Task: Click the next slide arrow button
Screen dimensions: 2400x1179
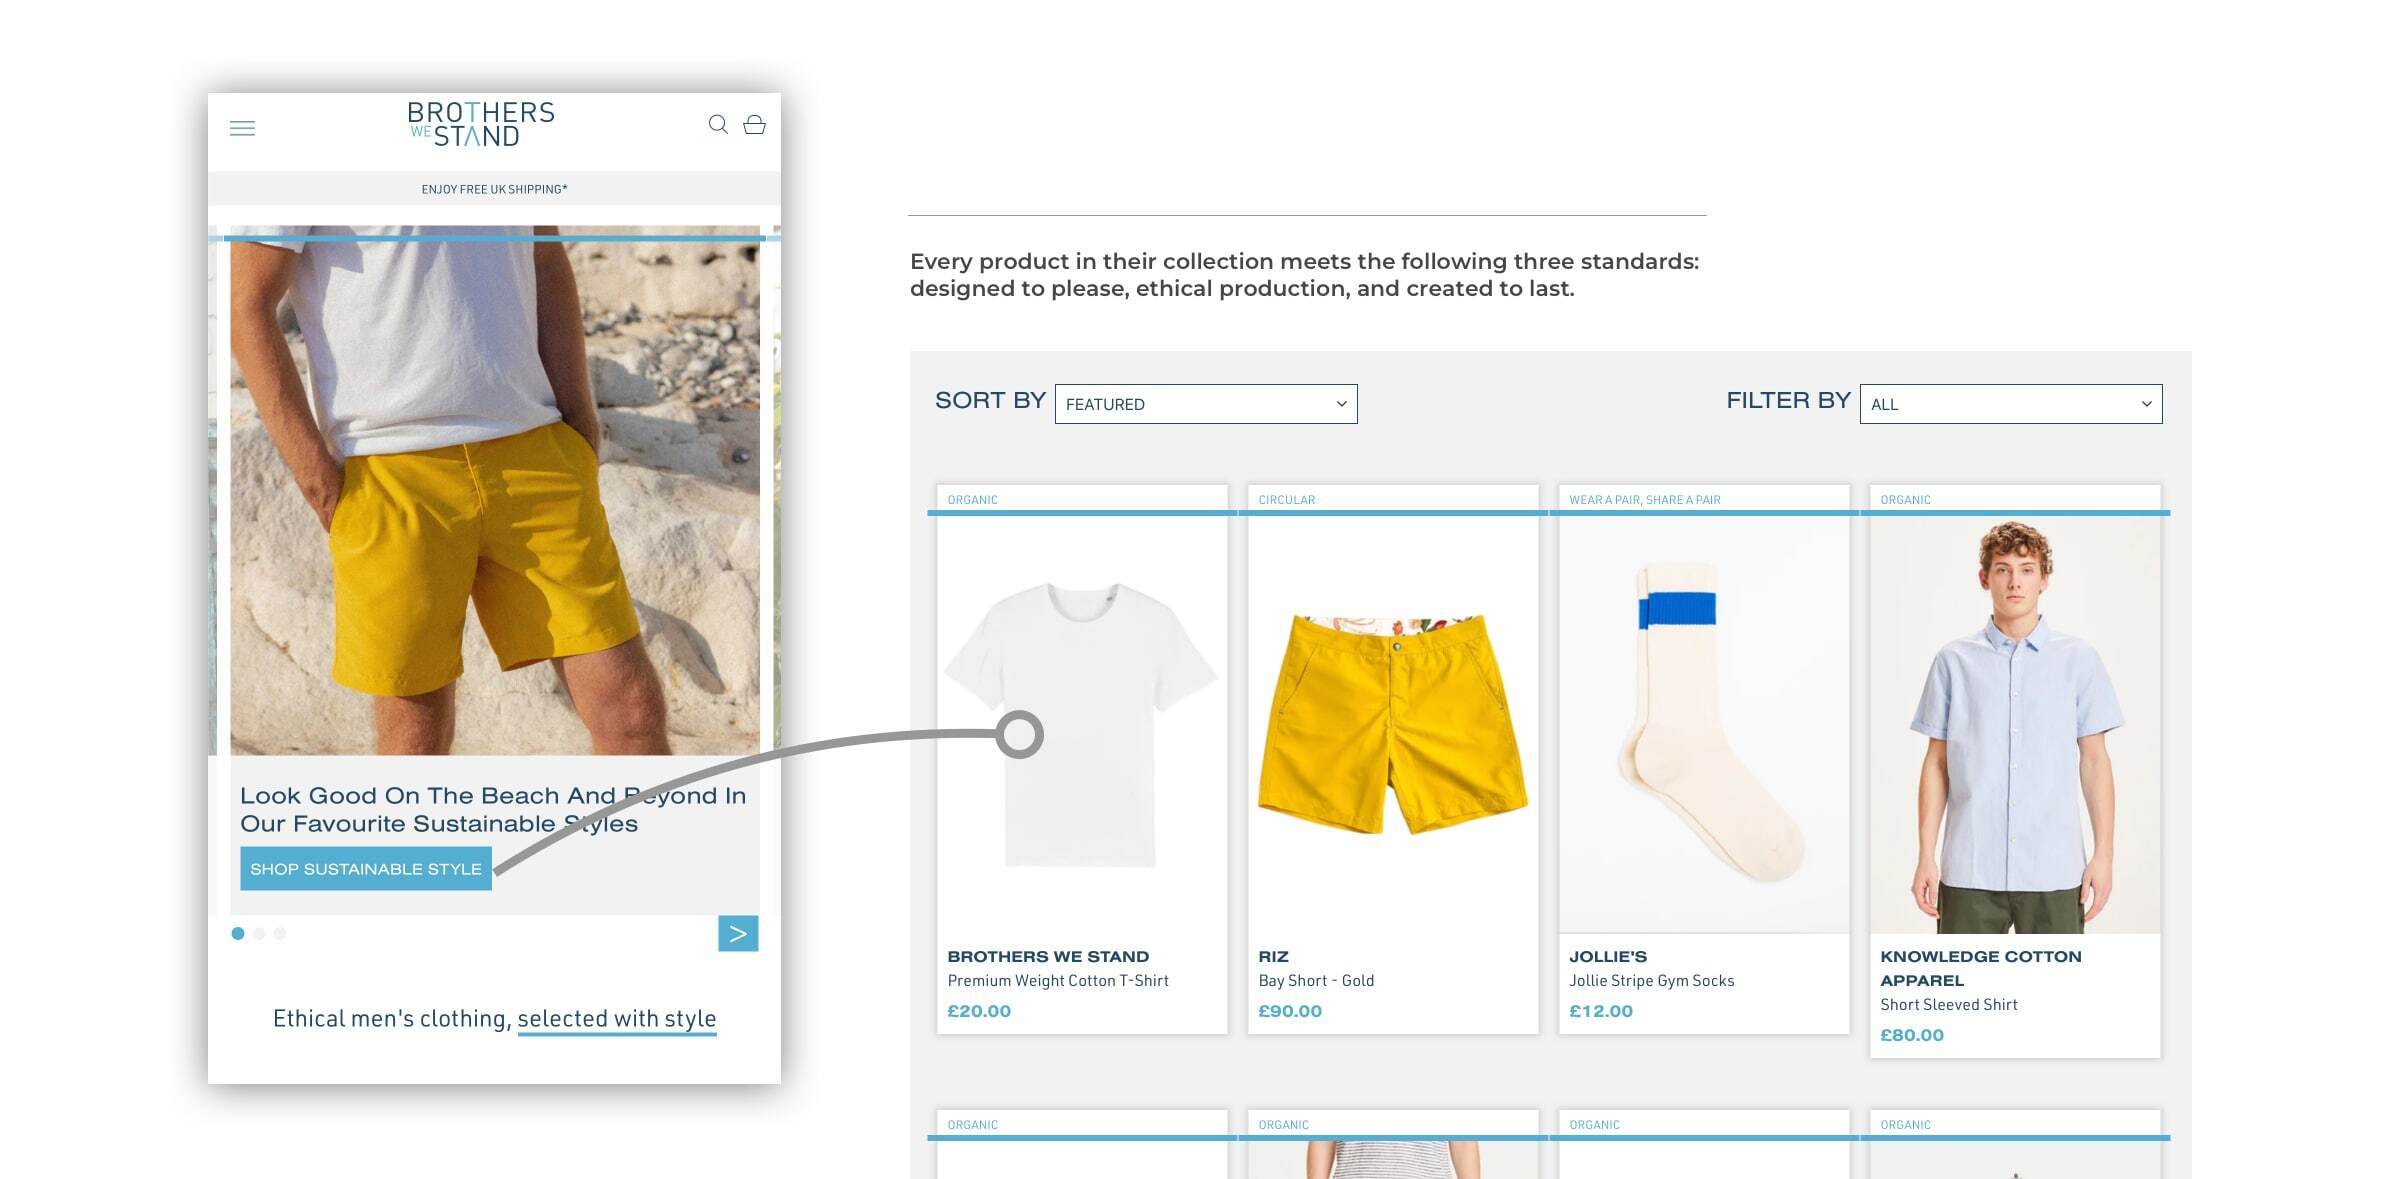Action: point(738,933)
